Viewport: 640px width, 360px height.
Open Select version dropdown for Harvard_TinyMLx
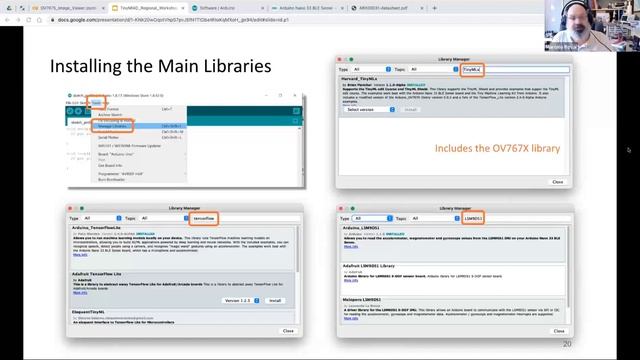click(x=370, y=110)
